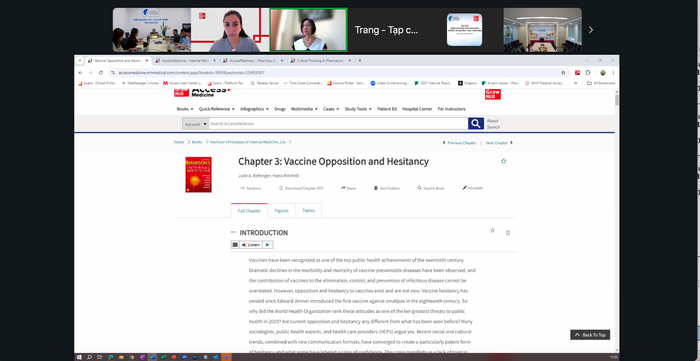Switch to AccessMedicine Internal Medicine browser tab
Image resolution: width=700 pixels, height=361 pixels.
tap(185, 60)
